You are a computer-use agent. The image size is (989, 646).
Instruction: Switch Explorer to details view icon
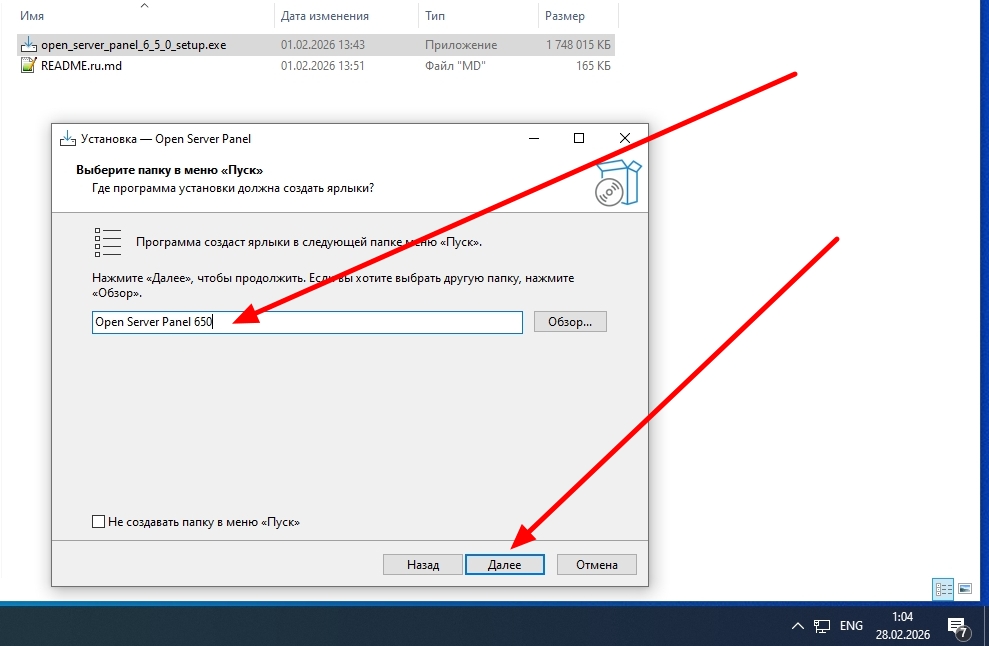(944, 589)
